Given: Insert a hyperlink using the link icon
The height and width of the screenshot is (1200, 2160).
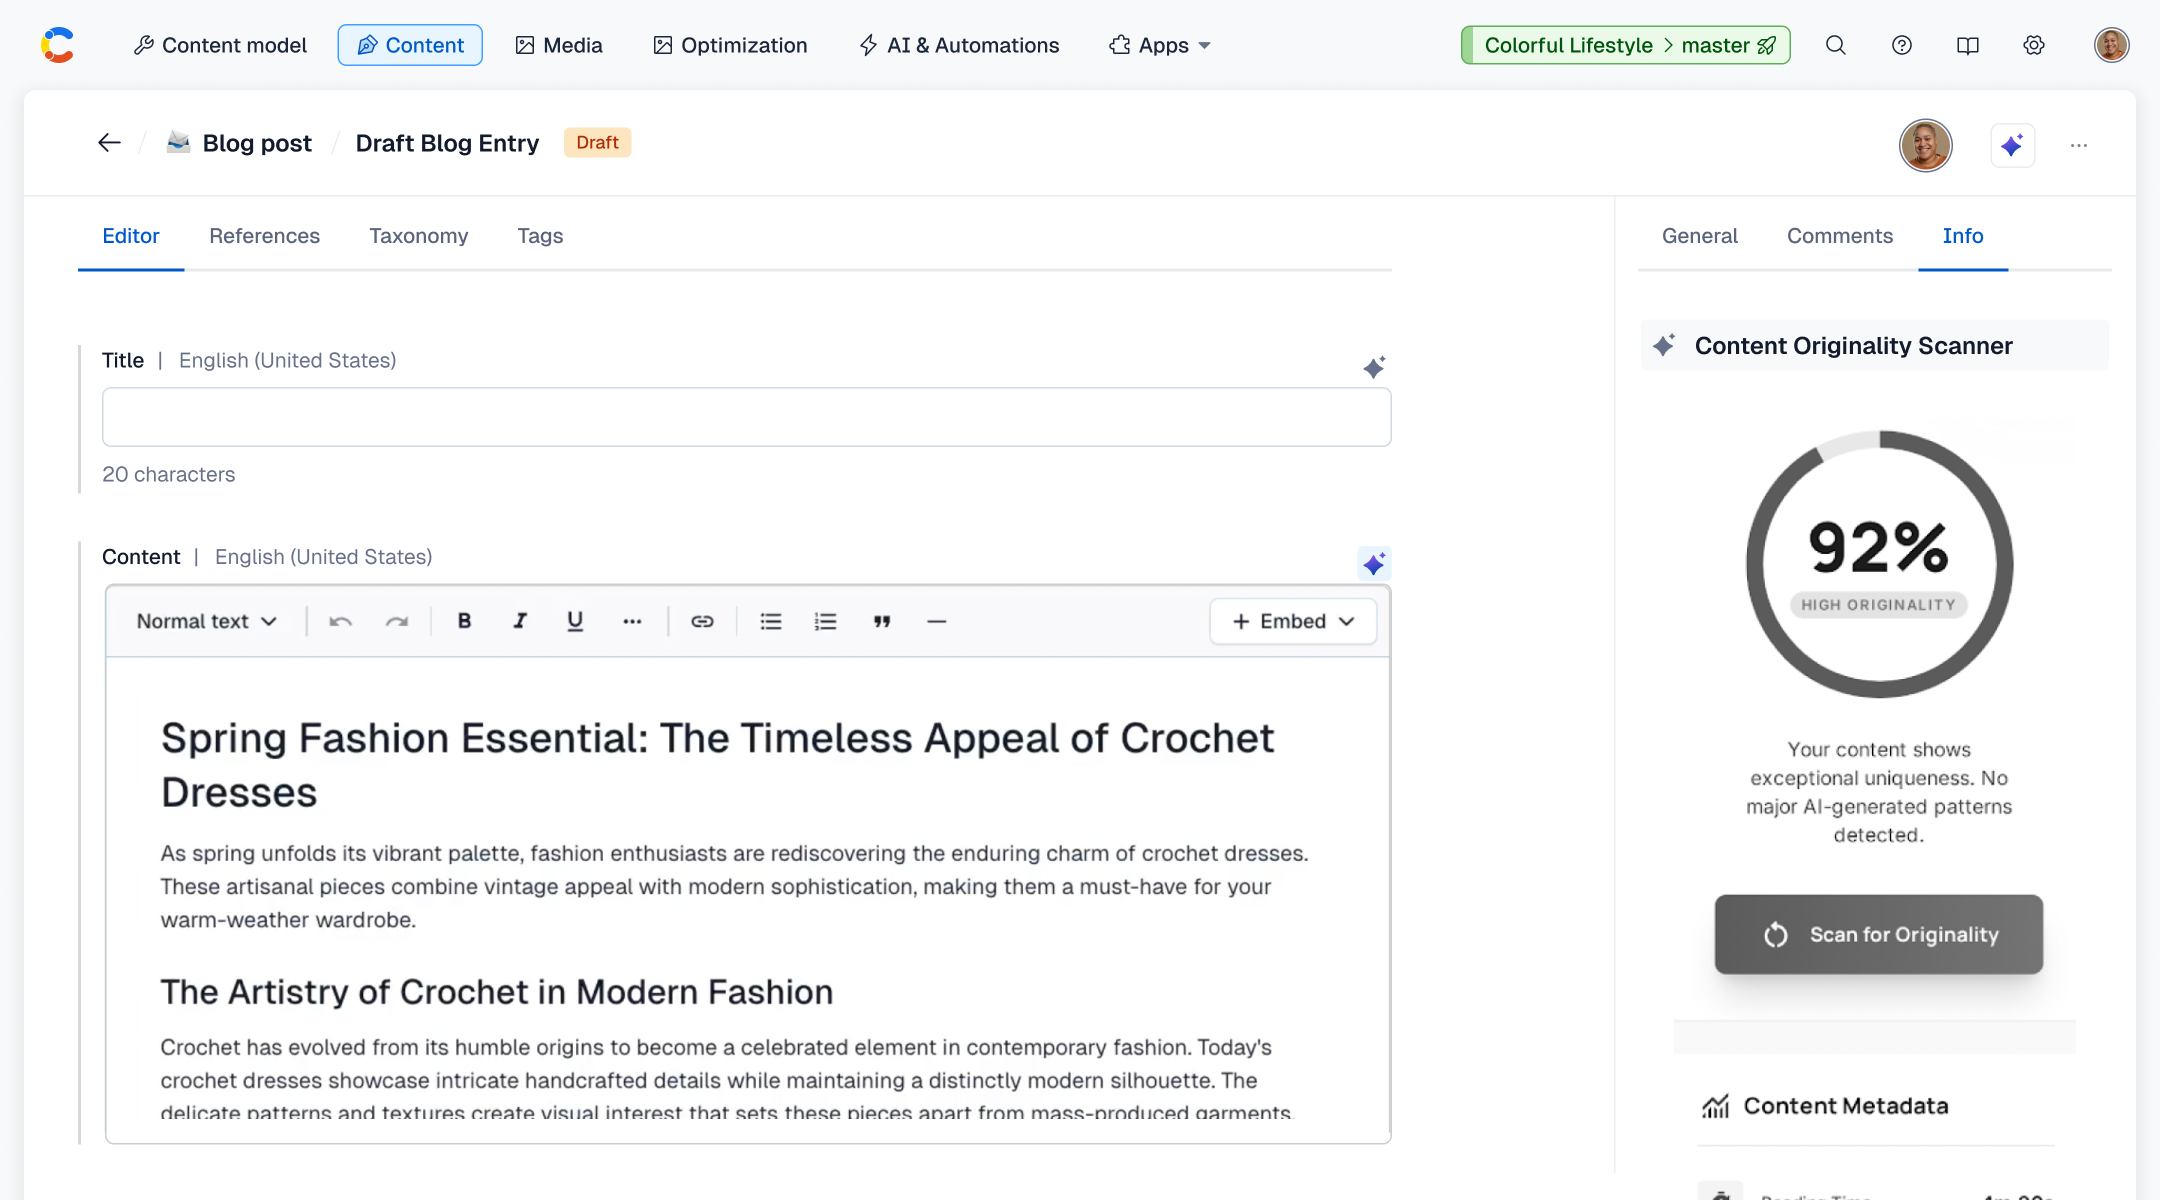Looking at the screenshot, I should 702,621.
